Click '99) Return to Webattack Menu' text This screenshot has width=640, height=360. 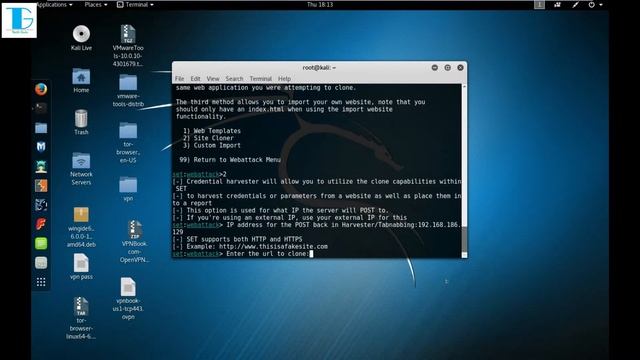click(x=230, y=160)
